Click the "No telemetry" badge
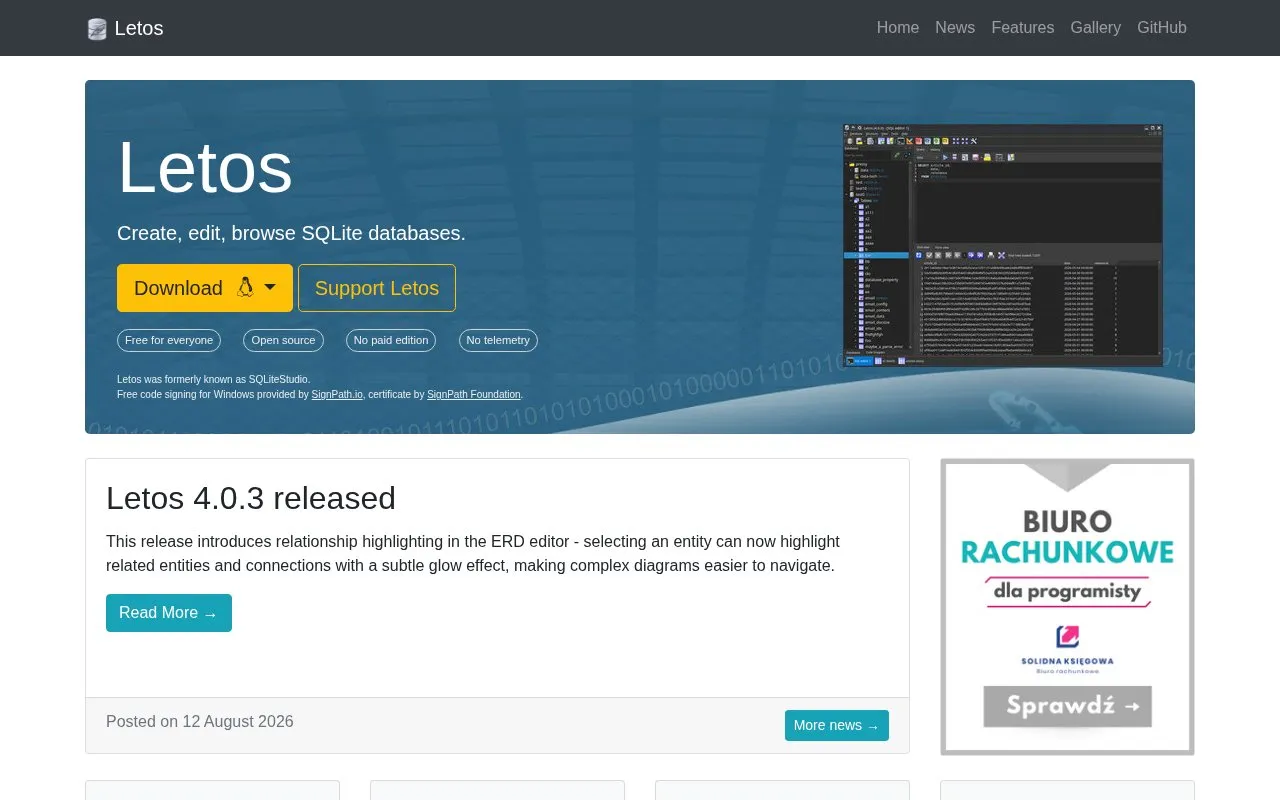1280x800 pixels. click(x=498, y=340)
